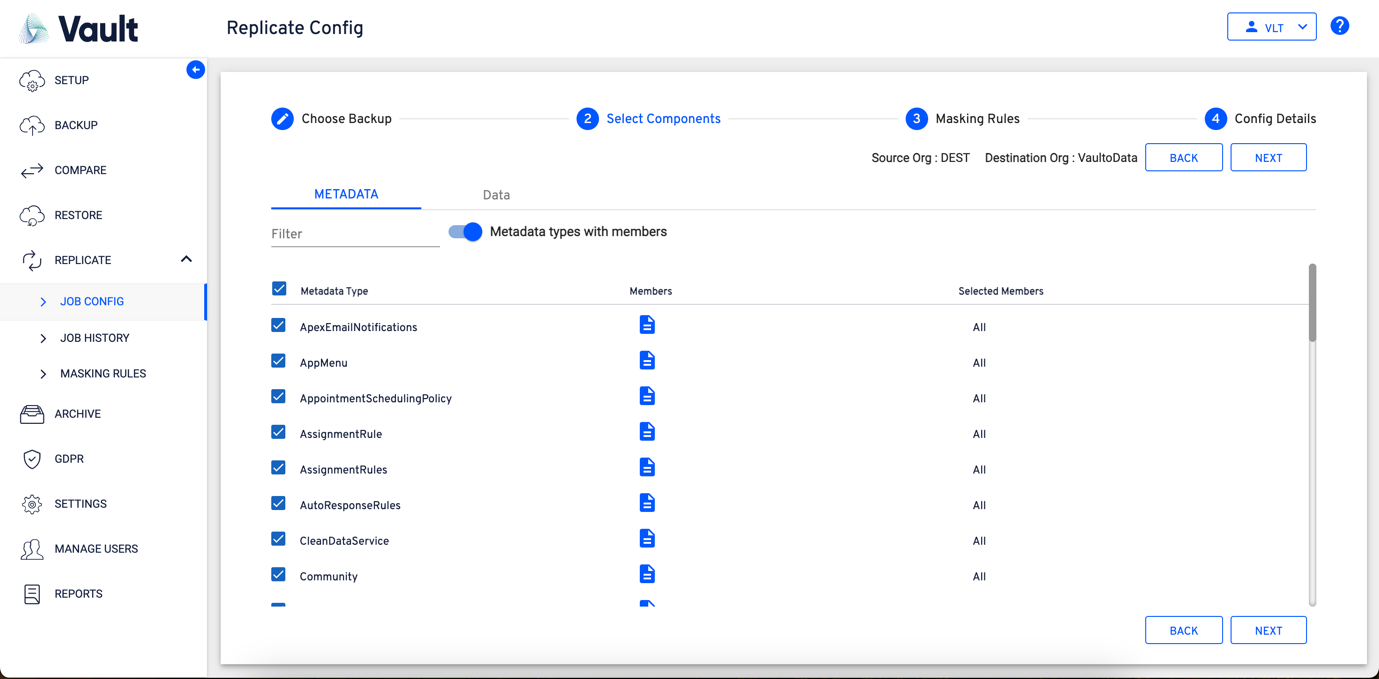This screenshot has height=679, width=1379.
Task: Collapse sidebar using the blue arrow icon
Action: coord(196,70)
